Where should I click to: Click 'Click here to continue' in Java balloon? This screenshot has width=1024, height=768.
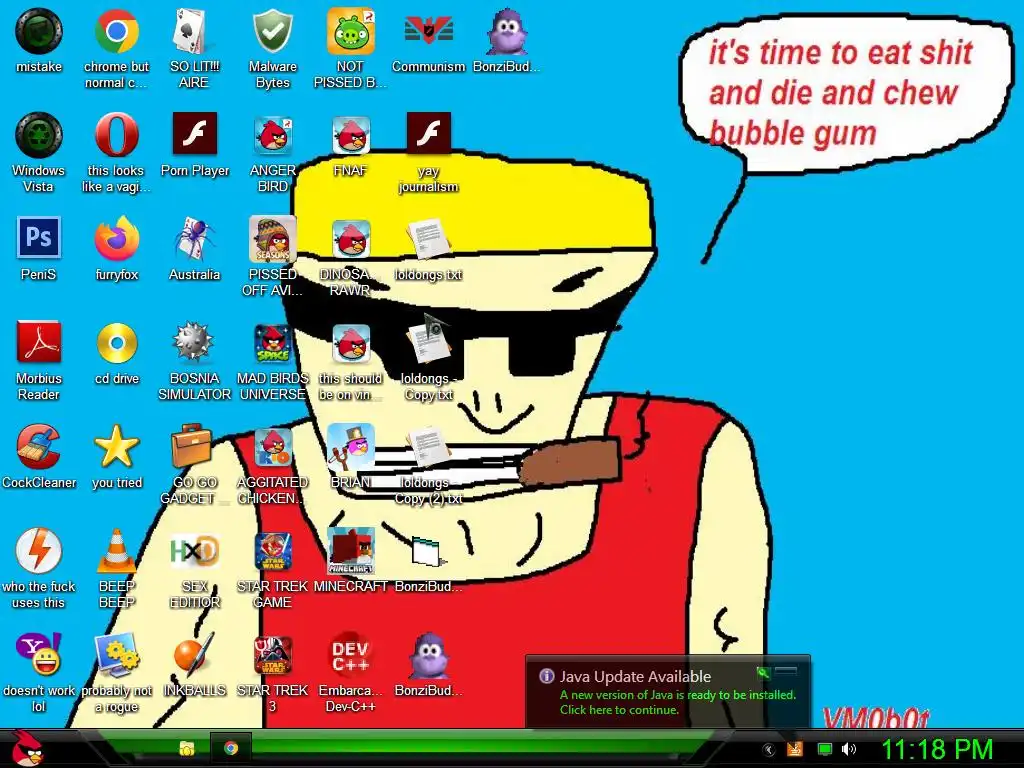(619, 710)
